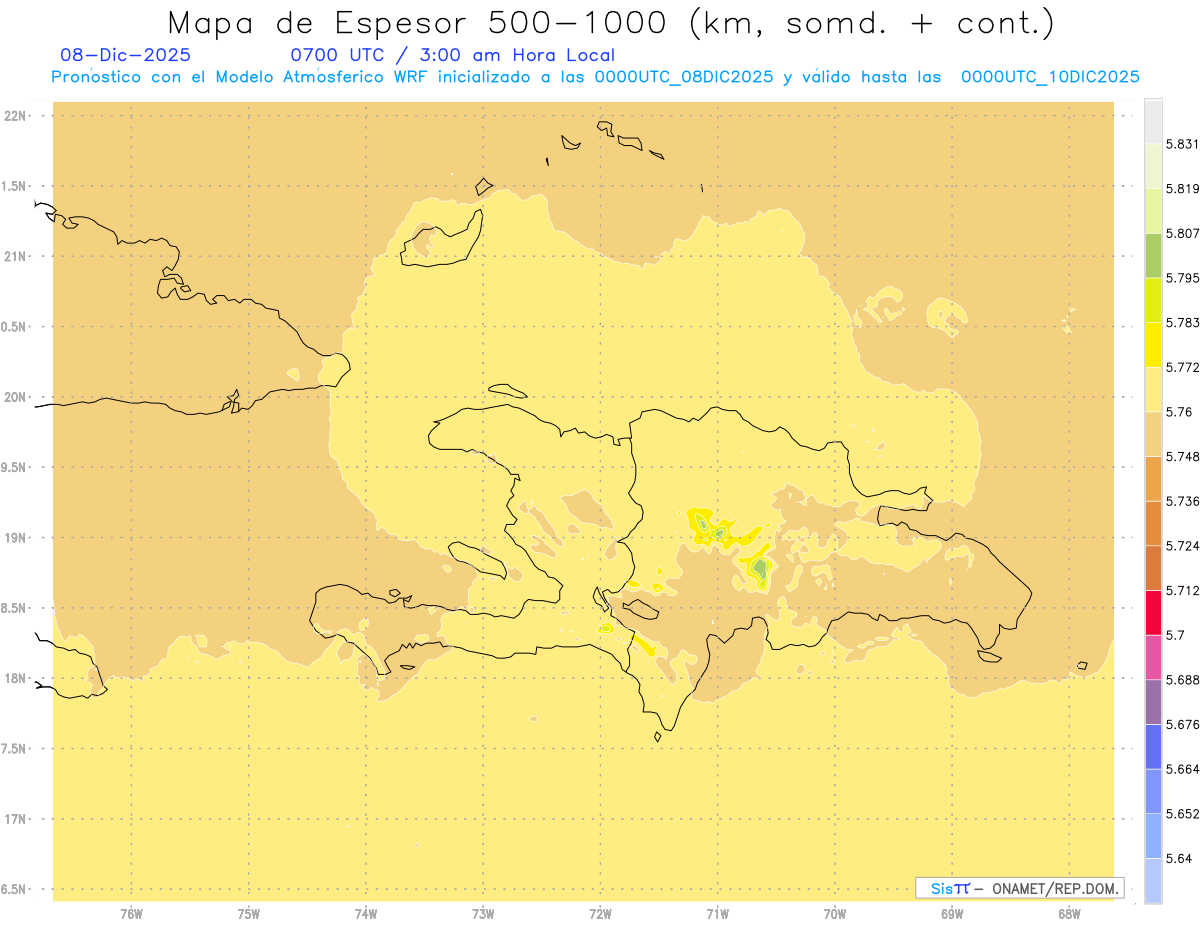The height and width of the screenshot is (927, 1200).
Task: Click the latitude label "17N"
Action: coord(15,819)
